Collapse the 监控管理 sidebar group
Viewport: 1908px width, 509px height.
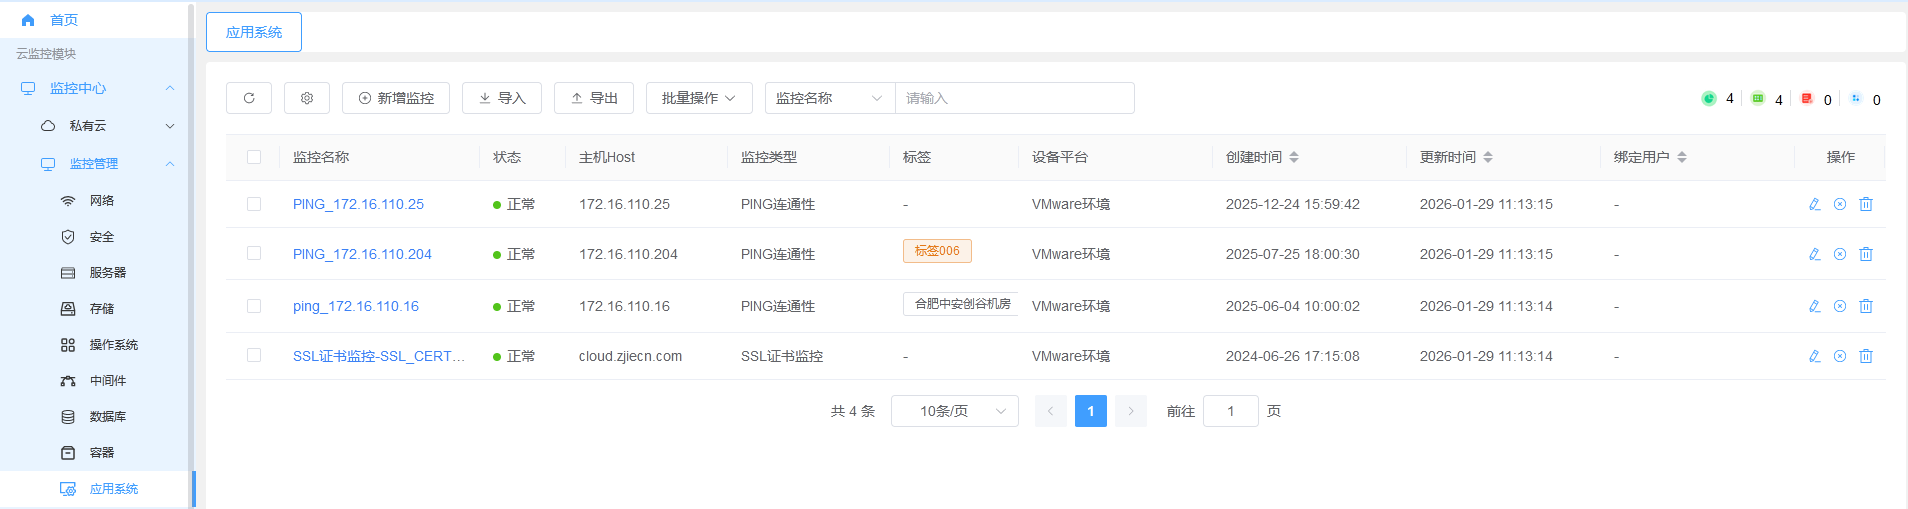point(170,164)
